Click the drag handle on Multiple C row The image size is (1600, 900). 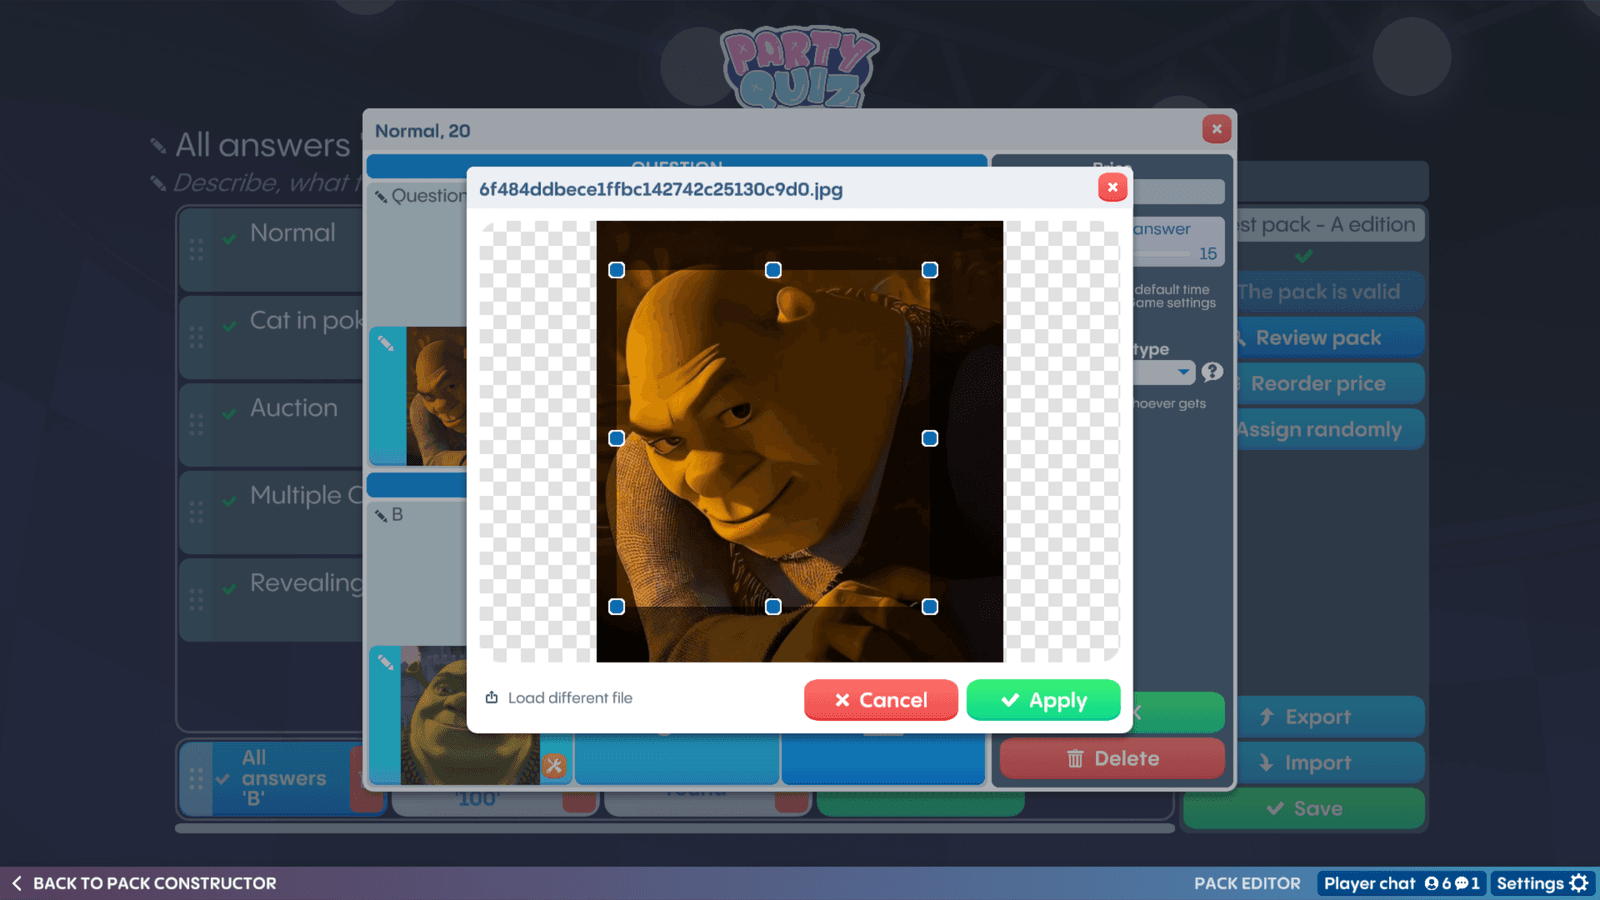[196, 512]
